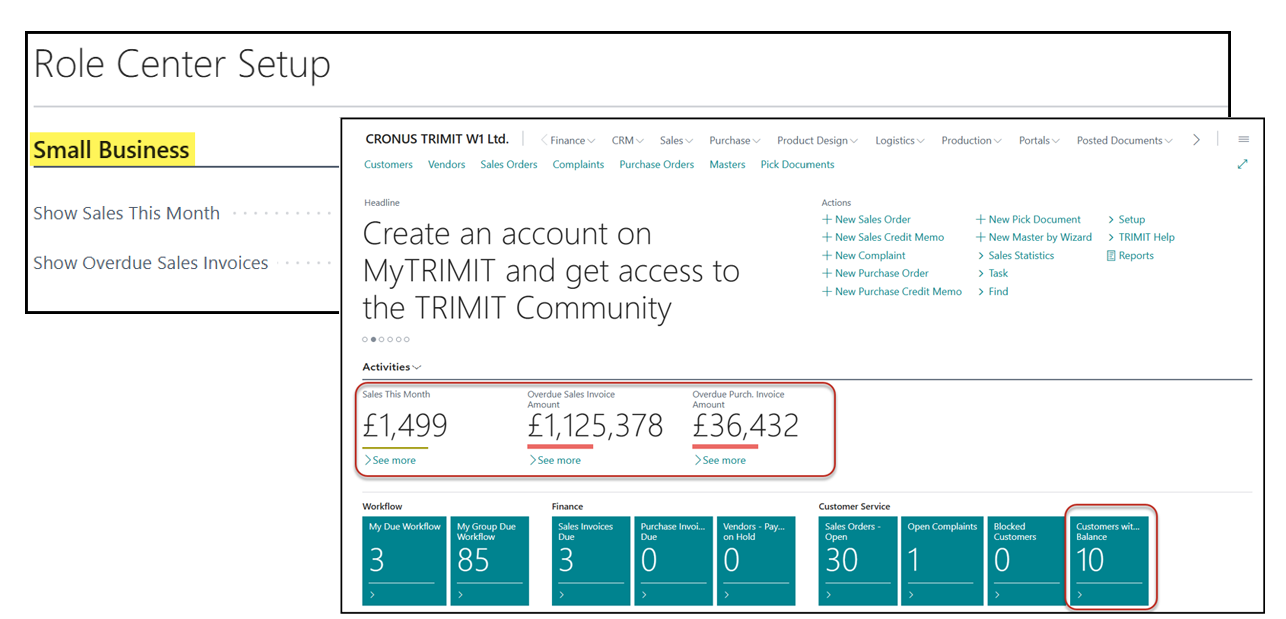The height and width of the screenshot is (619, 1286).
Task: Click plus icon for New Pick Document
Action: pos(981,220)
